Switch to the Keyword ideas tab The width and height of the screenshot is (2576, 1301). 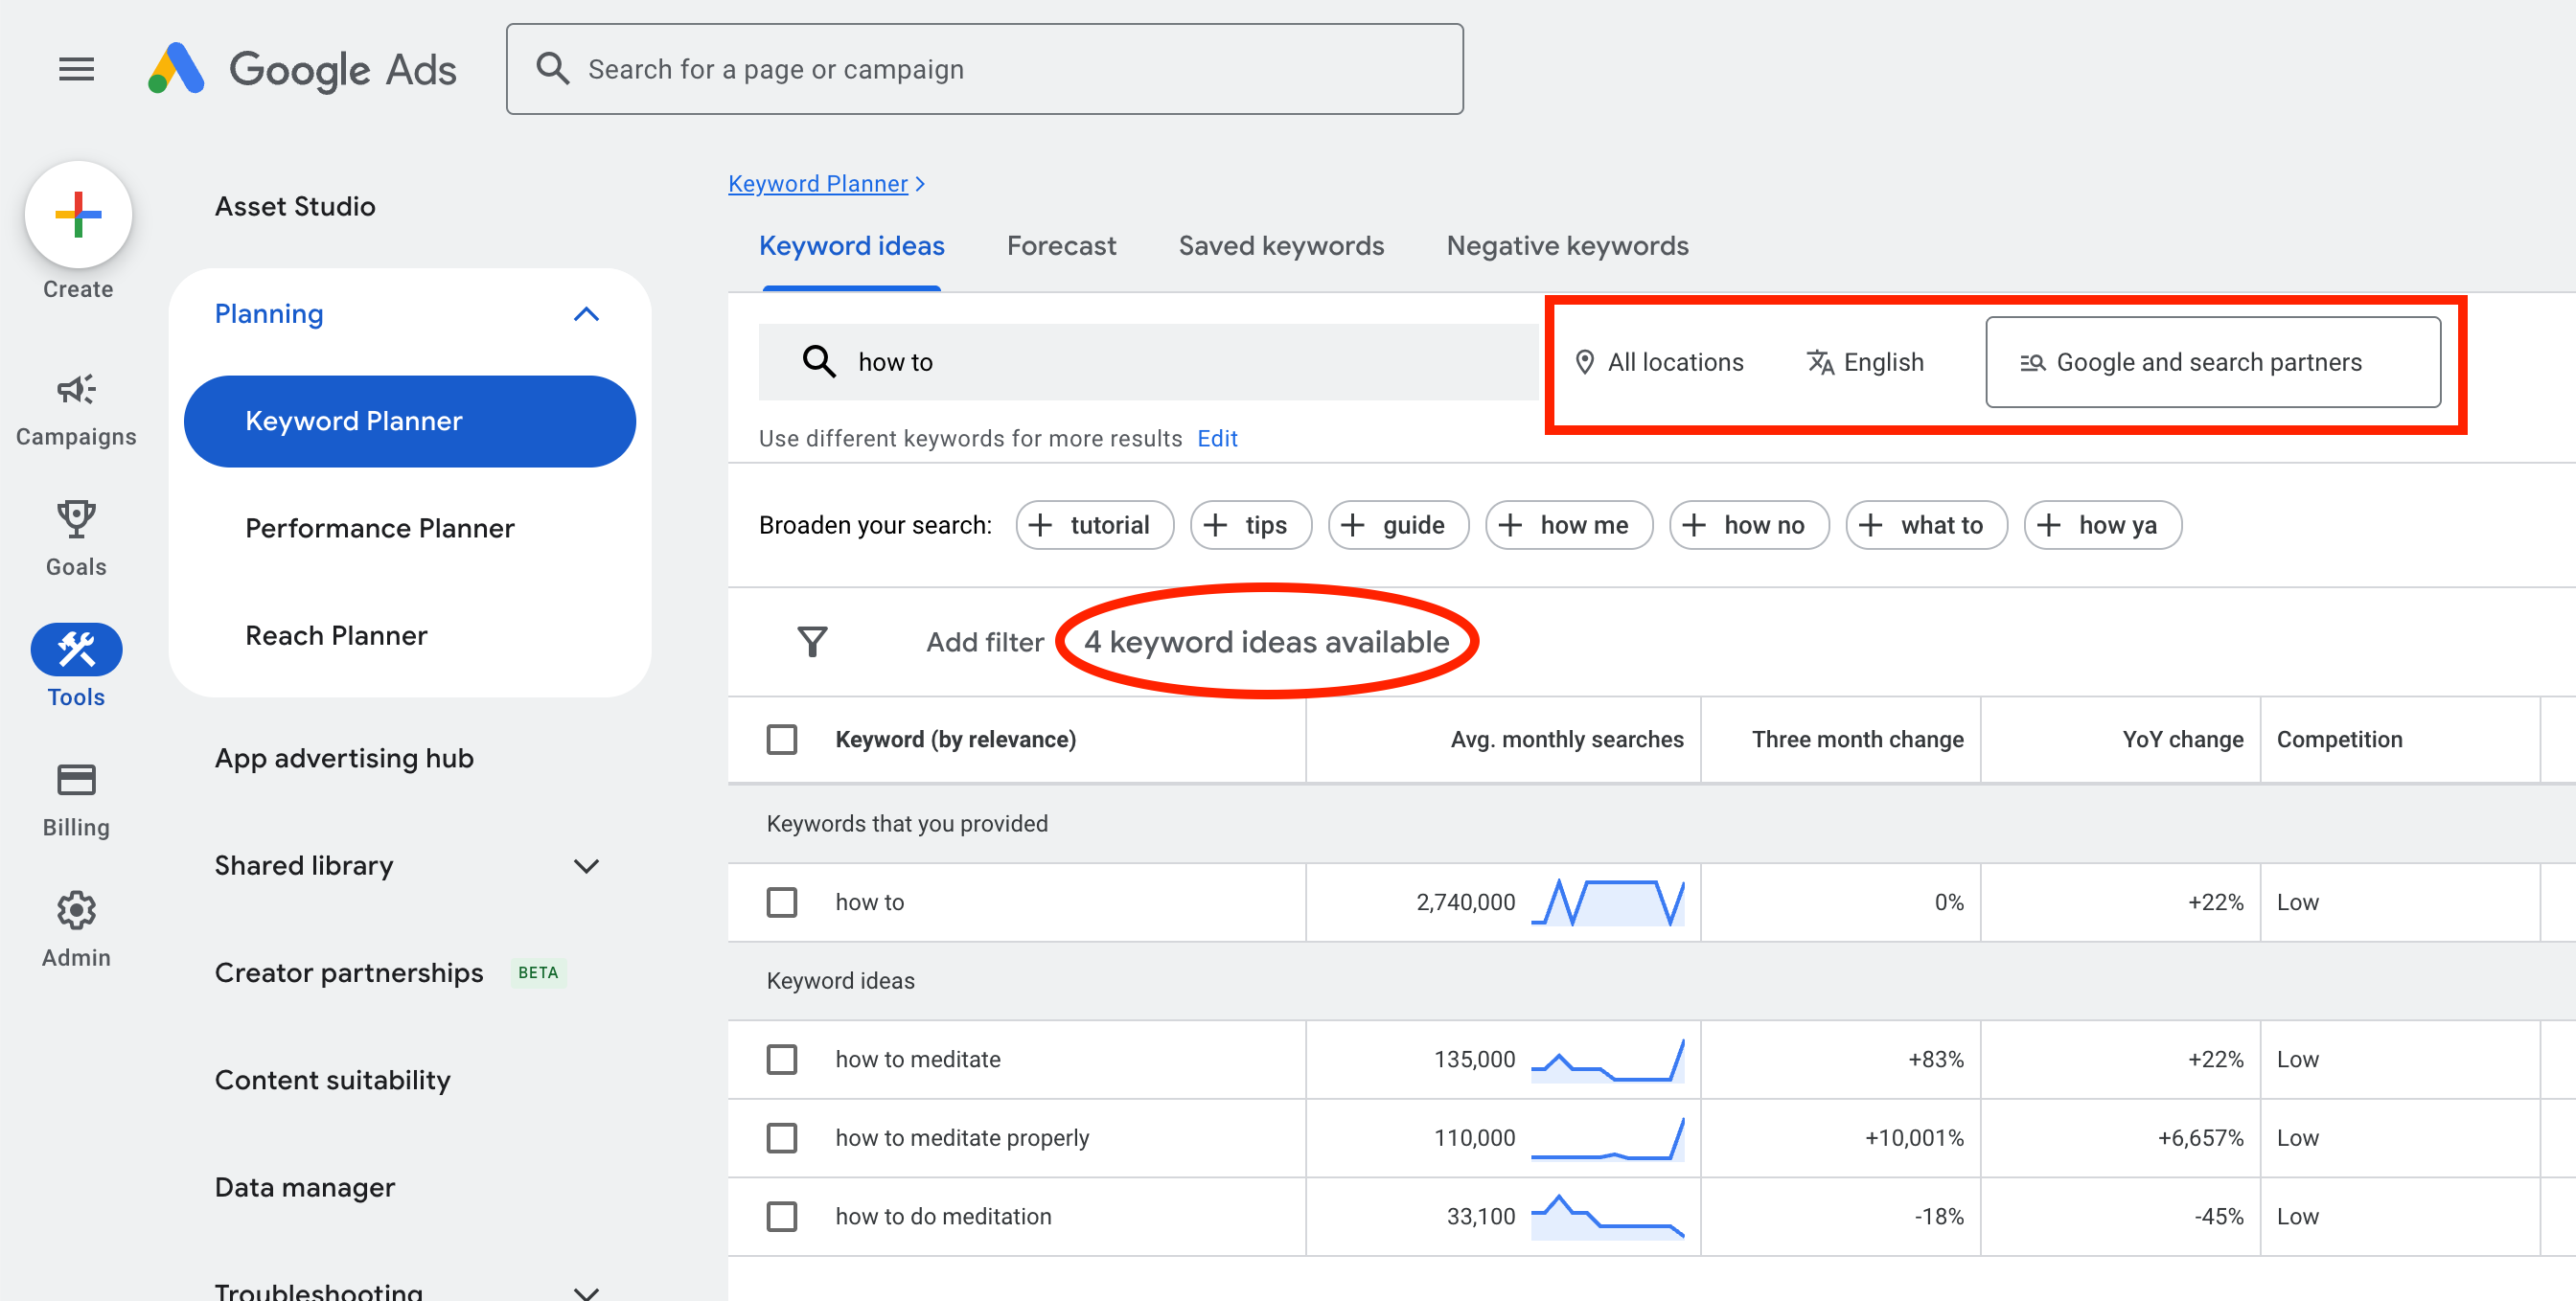[851, 246]
